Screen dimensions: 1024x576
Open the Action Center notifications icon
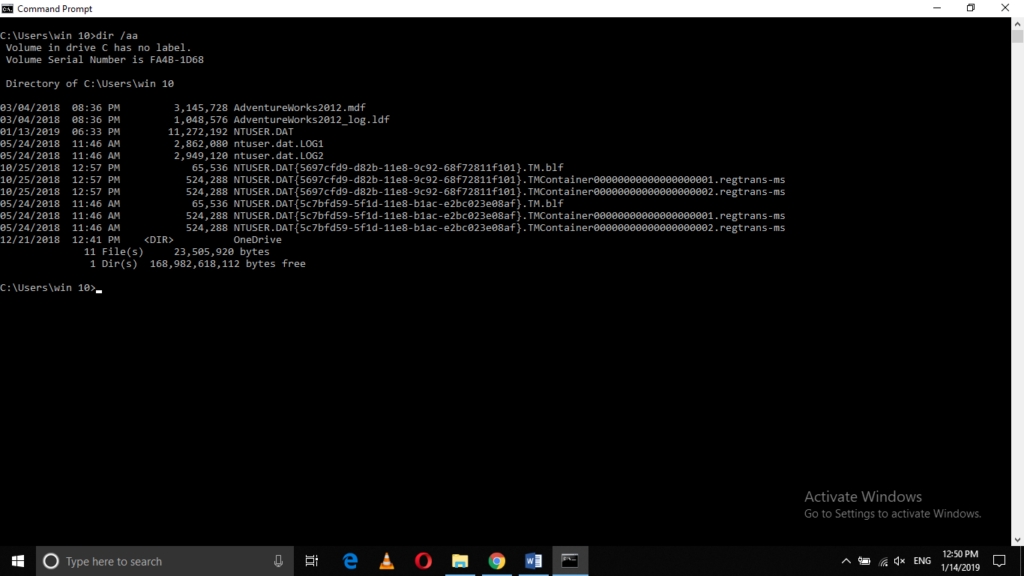click(998, 561)
